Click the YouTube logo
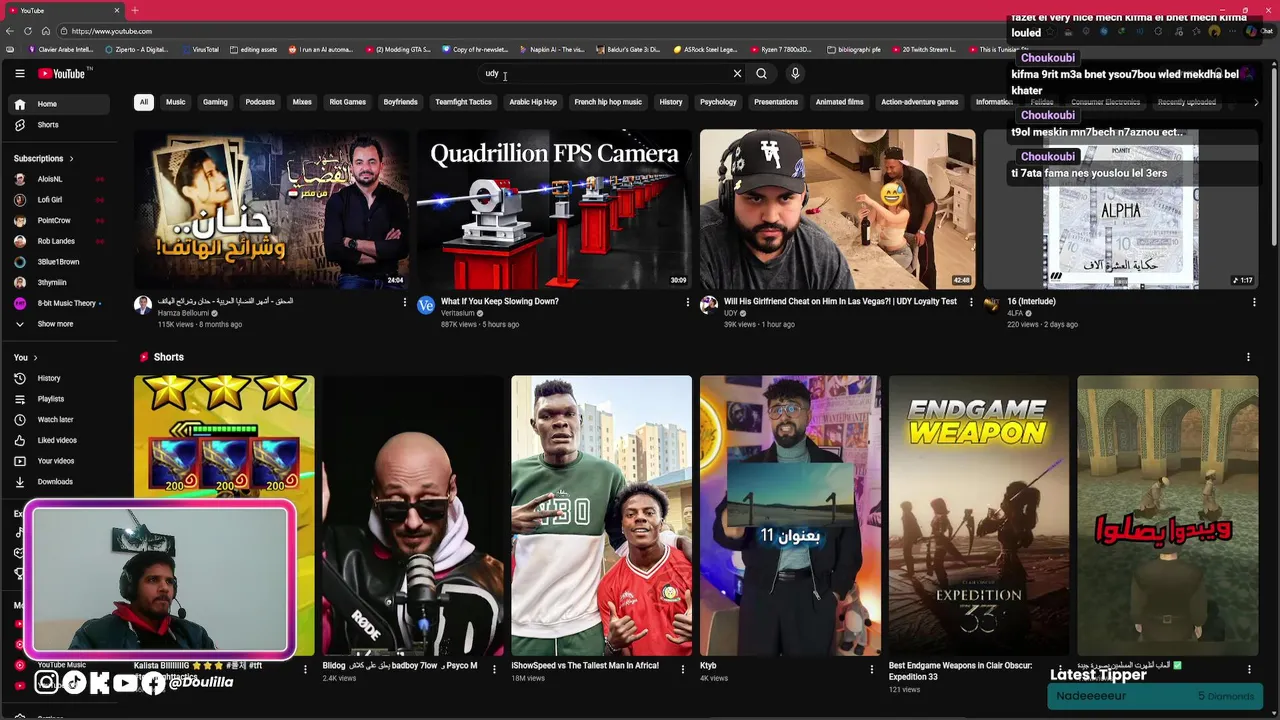The width and height of the screenshot is (1280, 720). pos(63,73)
